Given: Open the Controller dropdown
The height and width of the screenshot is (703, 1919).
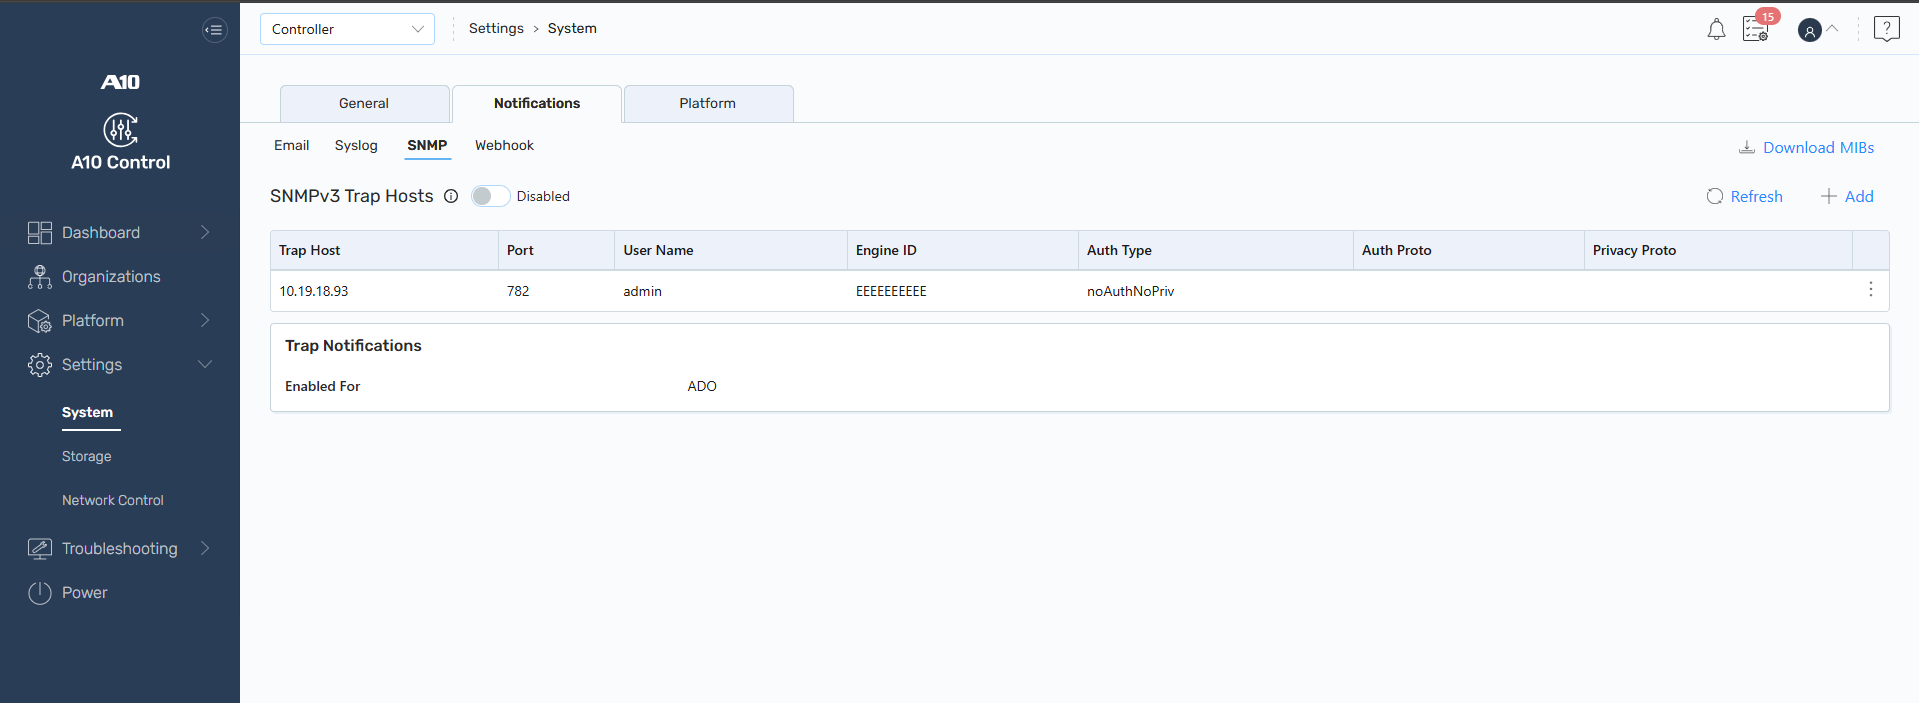Looking at the screenshot, I should (x=347, y=29).
